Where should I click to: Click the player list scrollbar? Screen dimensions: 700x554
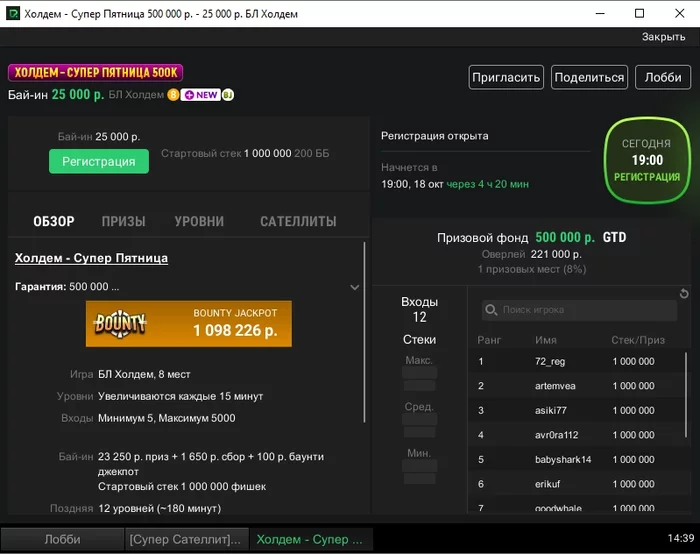click(x=686, y=395)
